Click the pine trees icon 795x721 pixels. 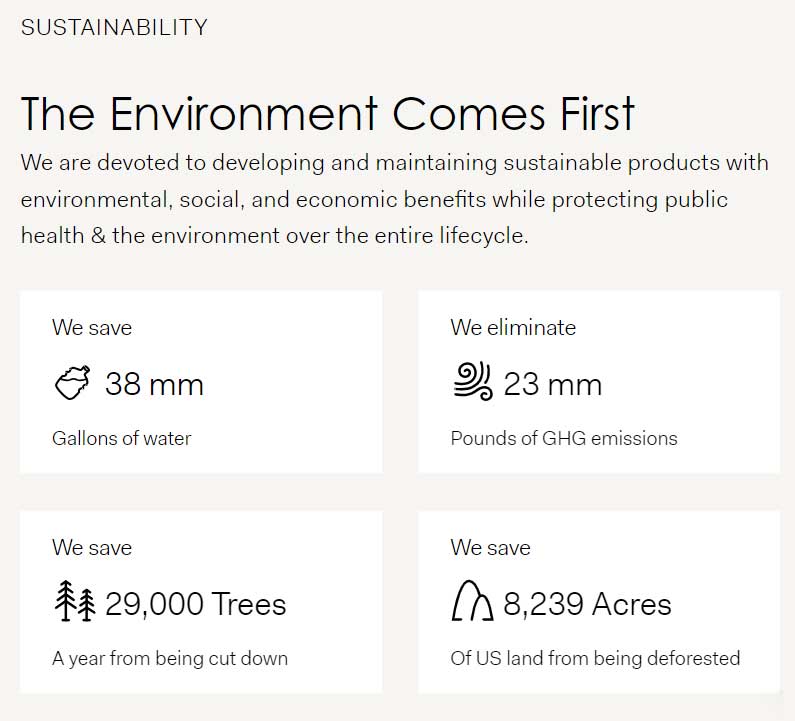click(74, 603)
